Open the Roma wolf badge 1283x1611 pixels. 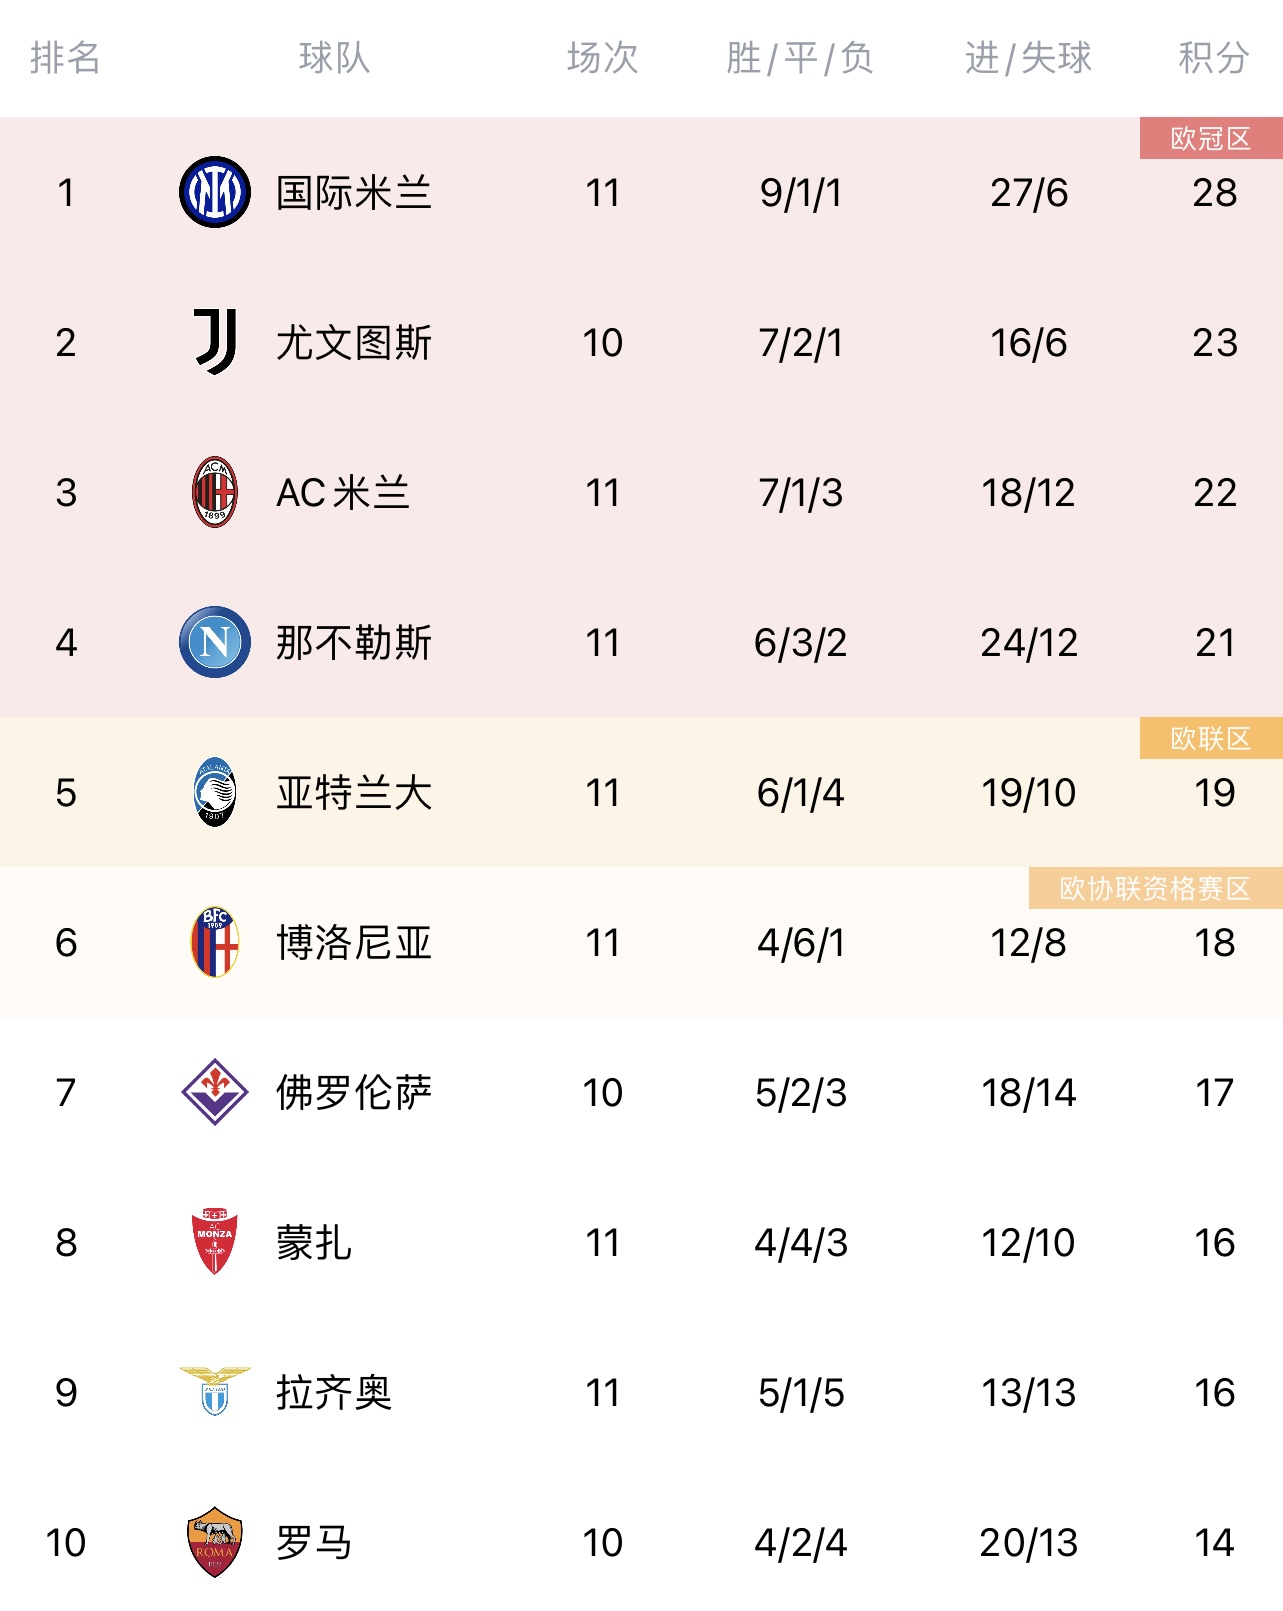[x=215, y=1542]
